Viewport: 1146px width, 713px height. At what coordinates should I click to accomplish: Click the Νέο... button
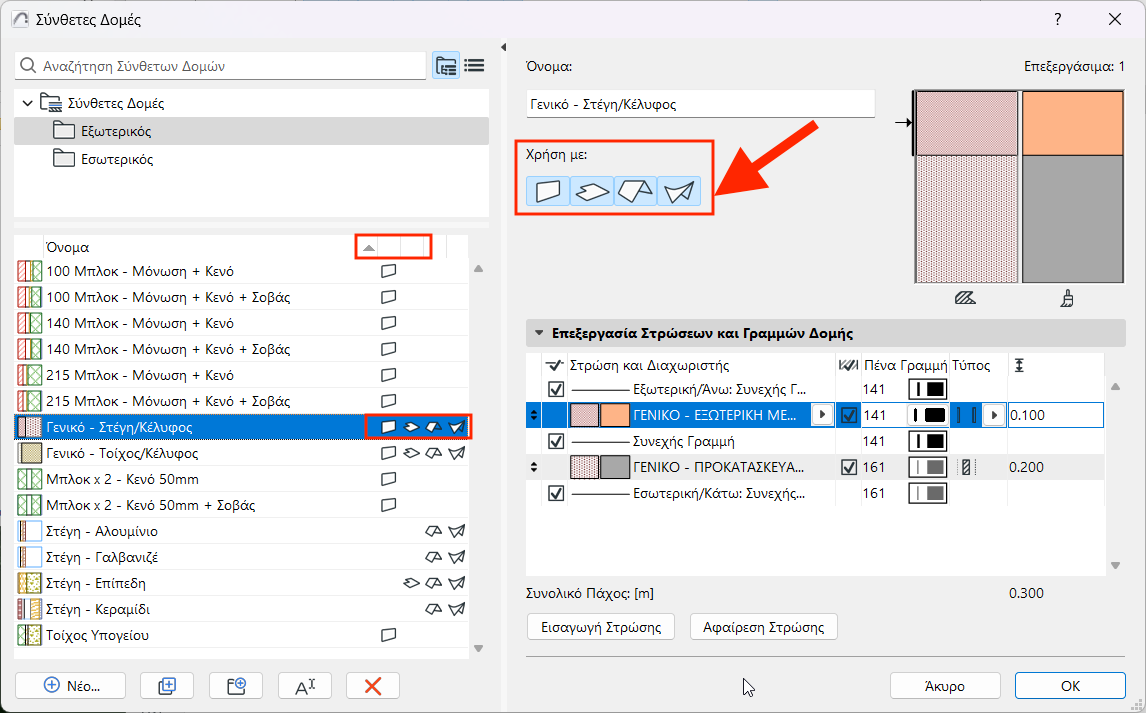70,686
